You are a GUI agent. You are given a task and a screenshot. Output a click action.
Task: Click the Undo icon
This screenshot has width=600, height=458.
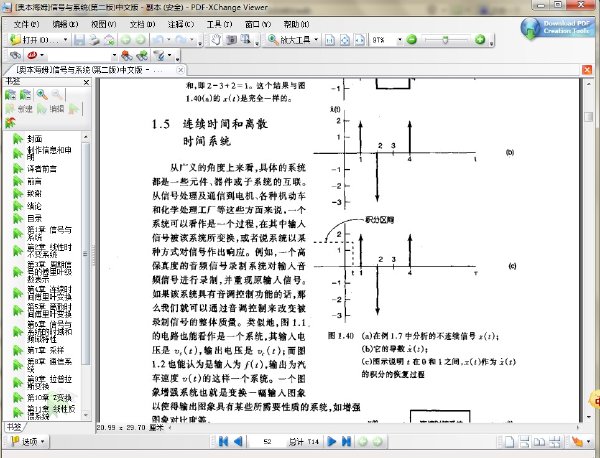click(157, 40)
